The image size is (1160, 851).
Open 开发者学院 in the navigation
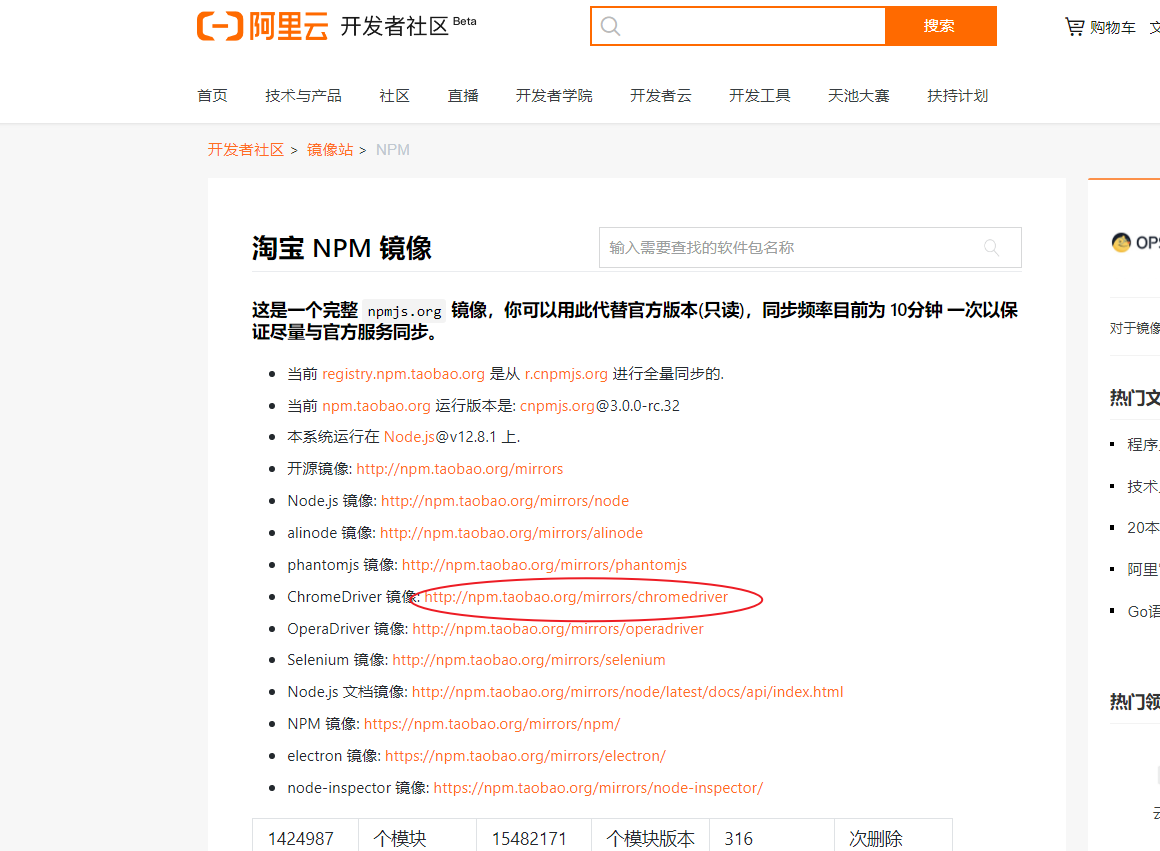click(554, 95)
